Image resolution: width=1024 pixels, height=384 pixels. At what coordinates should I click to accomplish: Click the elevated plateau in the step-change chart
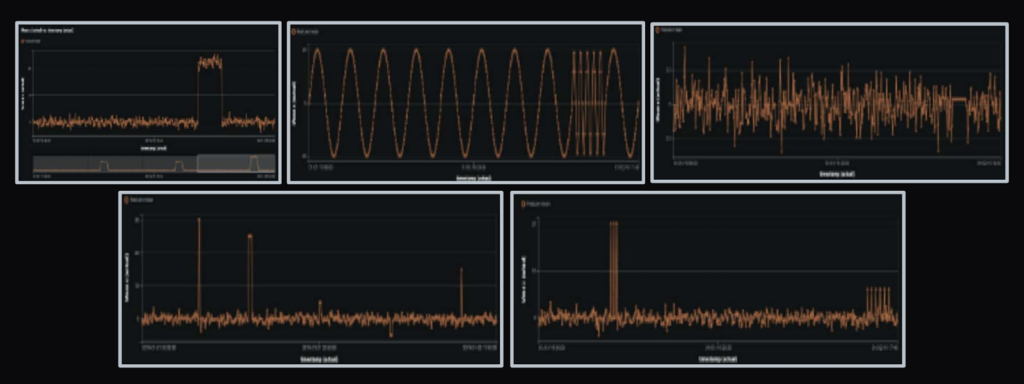pos(210,63)
